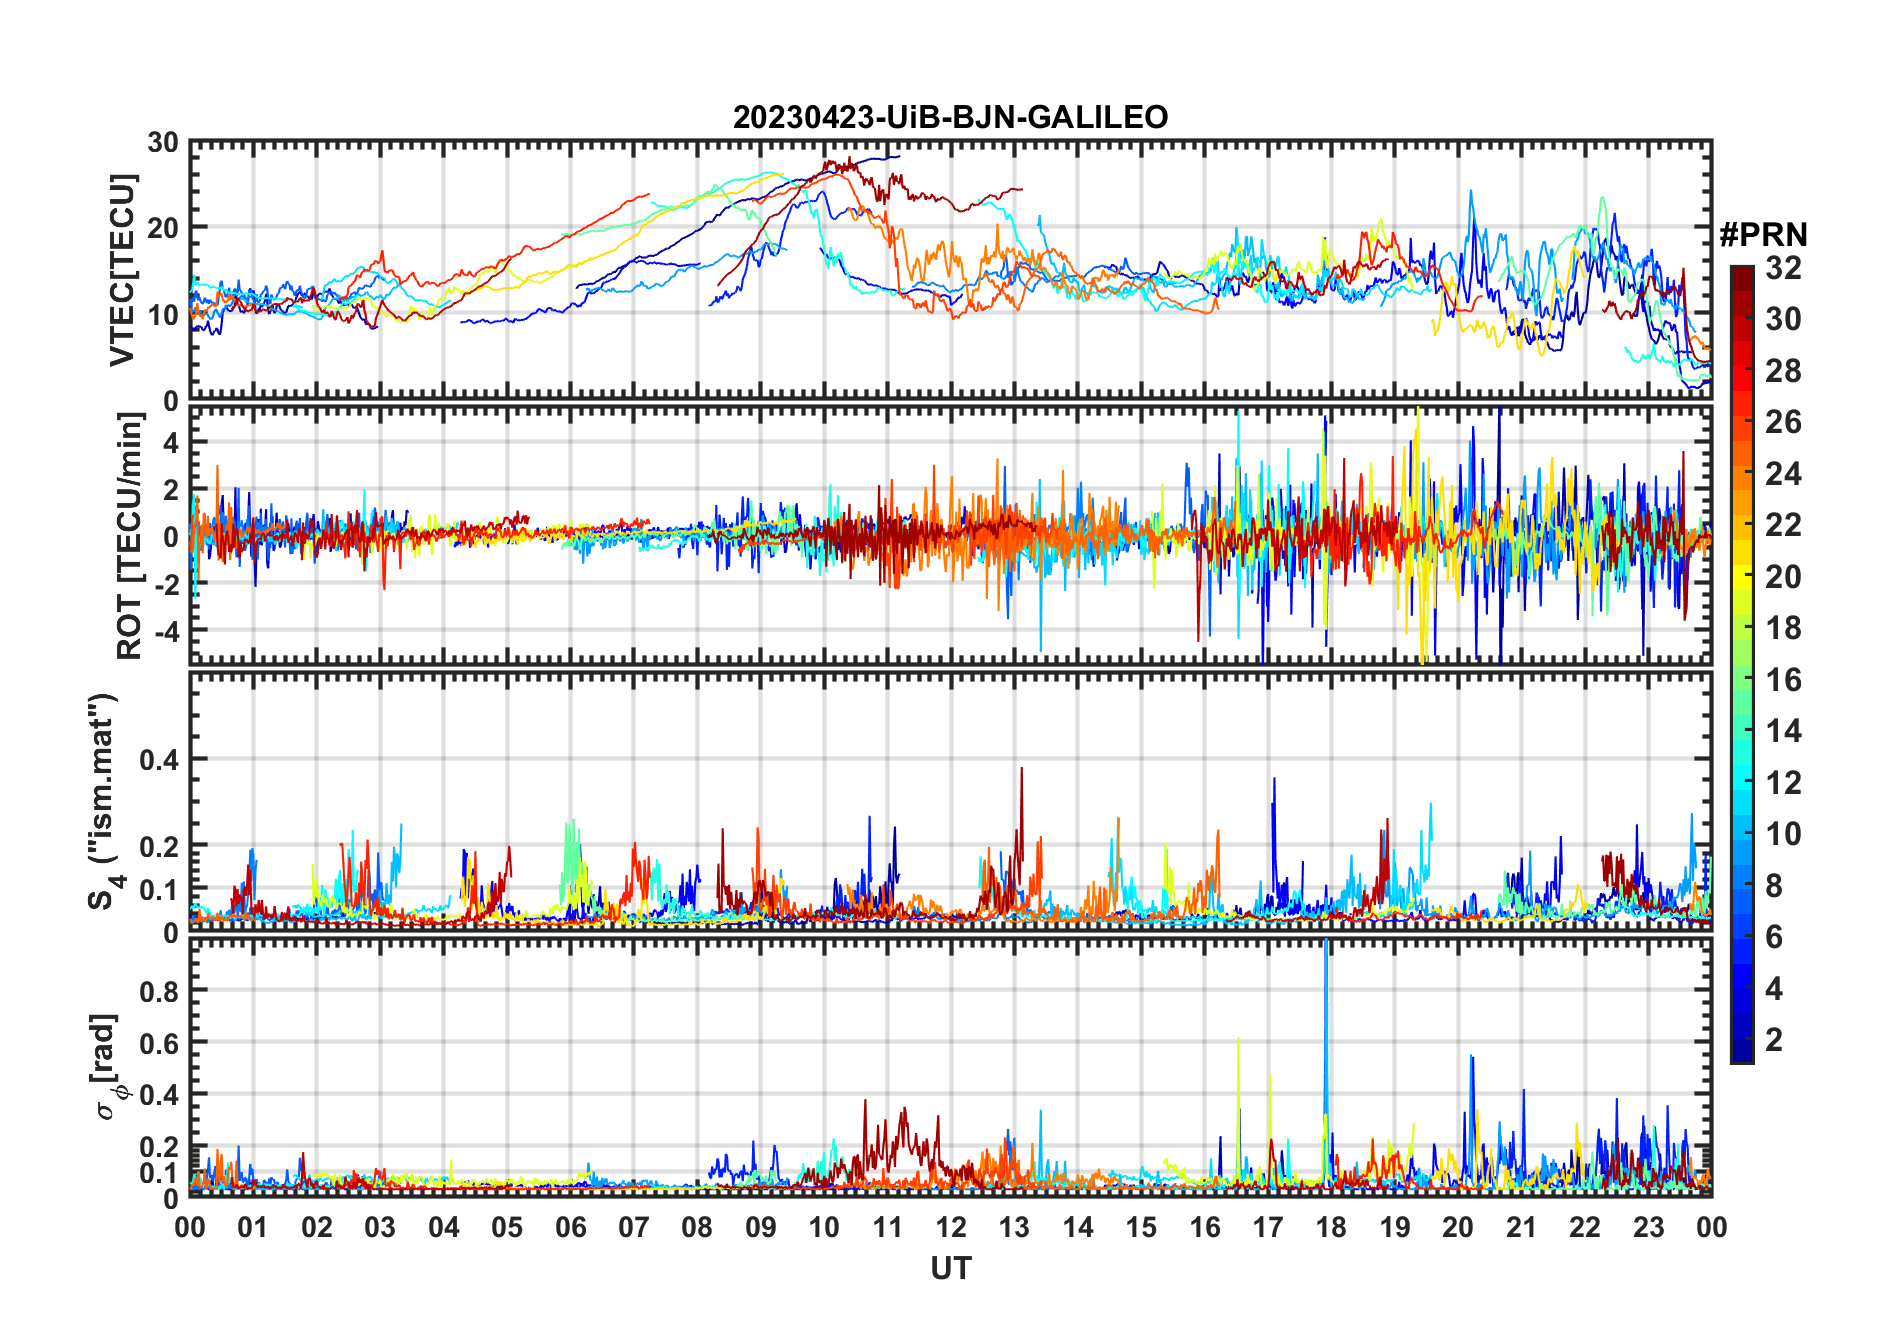Click hour 14 on the UT axis
The image size is (1902, 1330).
[1077, 1227]
